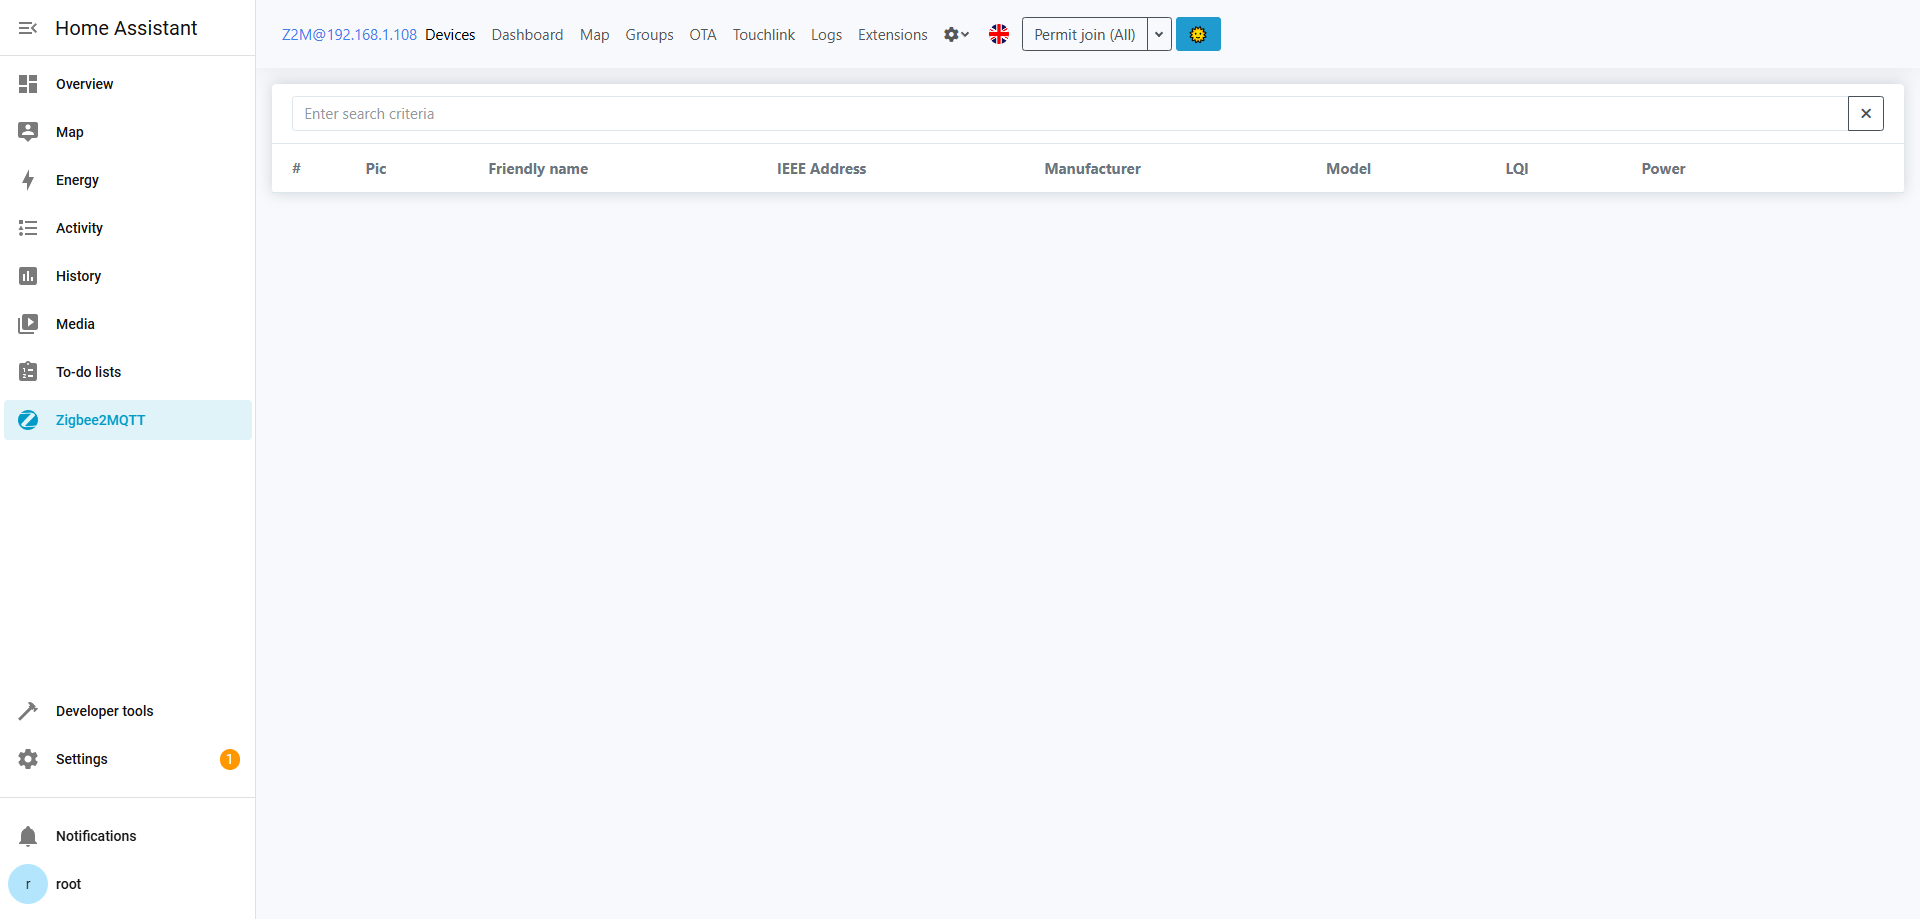Click the search criteria input field
Screen dimensions: 1920x919
point(1068,114)
